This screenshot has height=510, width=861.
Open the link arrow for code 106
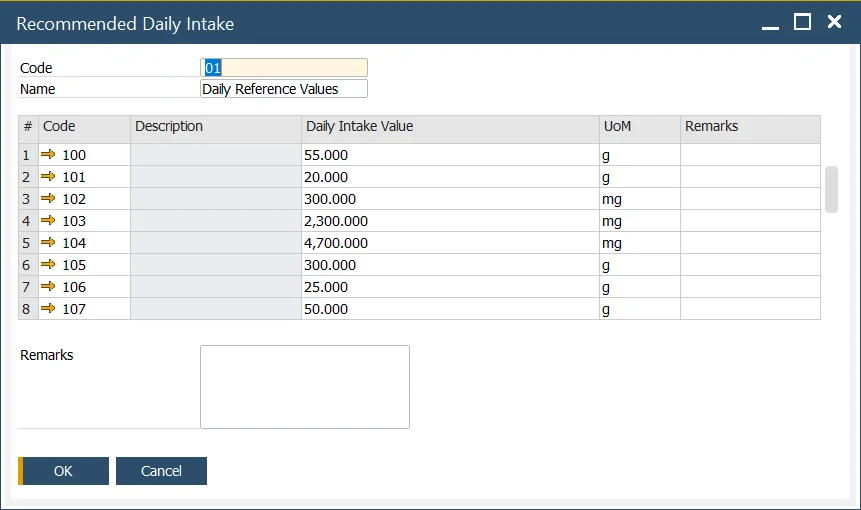(49, 287)
